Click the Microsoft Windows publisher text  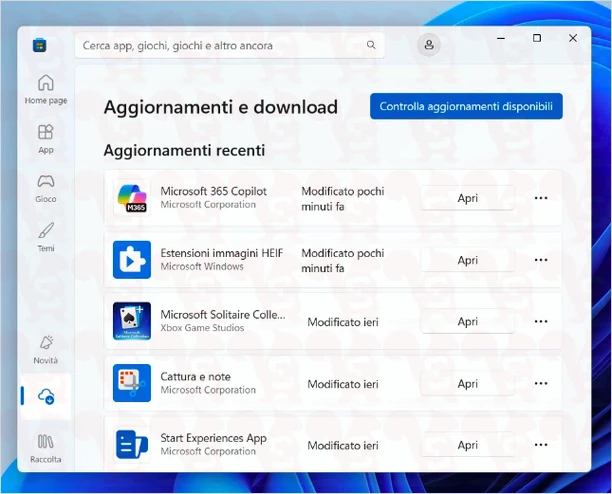[x=202, y=267]
